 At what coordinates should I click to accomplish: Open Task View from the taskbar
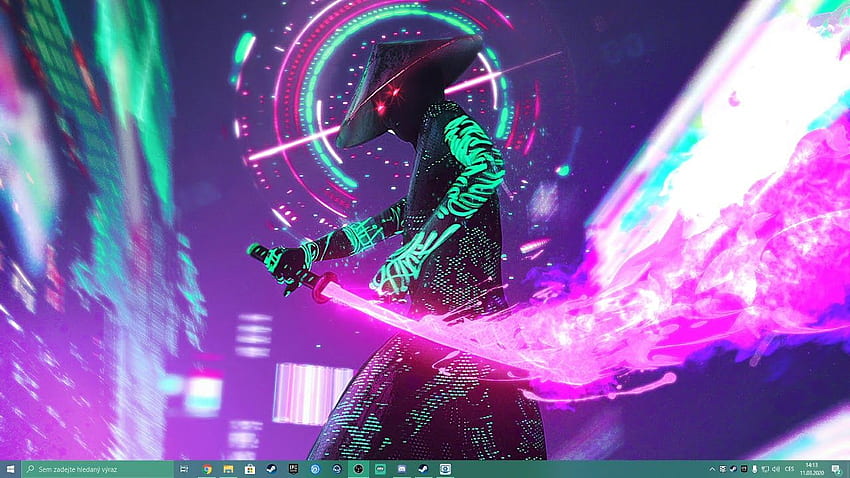184,469
